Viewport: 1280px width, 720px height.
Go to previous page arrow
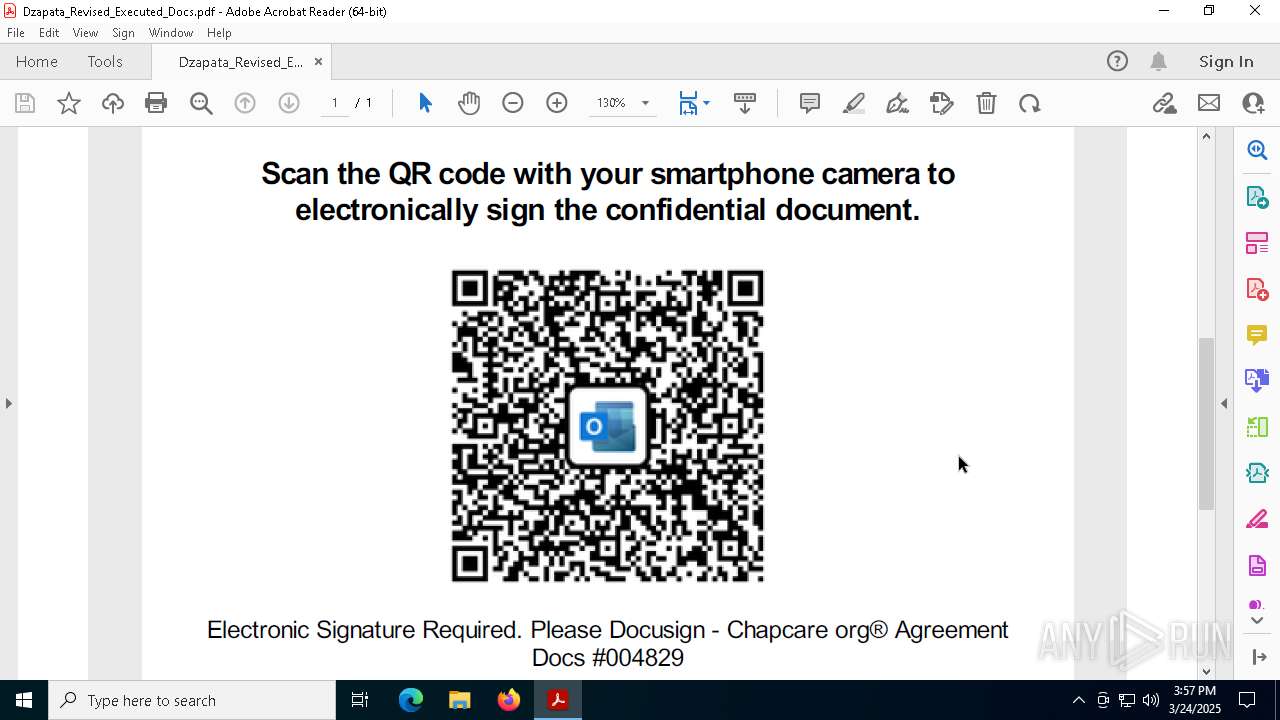245,103
